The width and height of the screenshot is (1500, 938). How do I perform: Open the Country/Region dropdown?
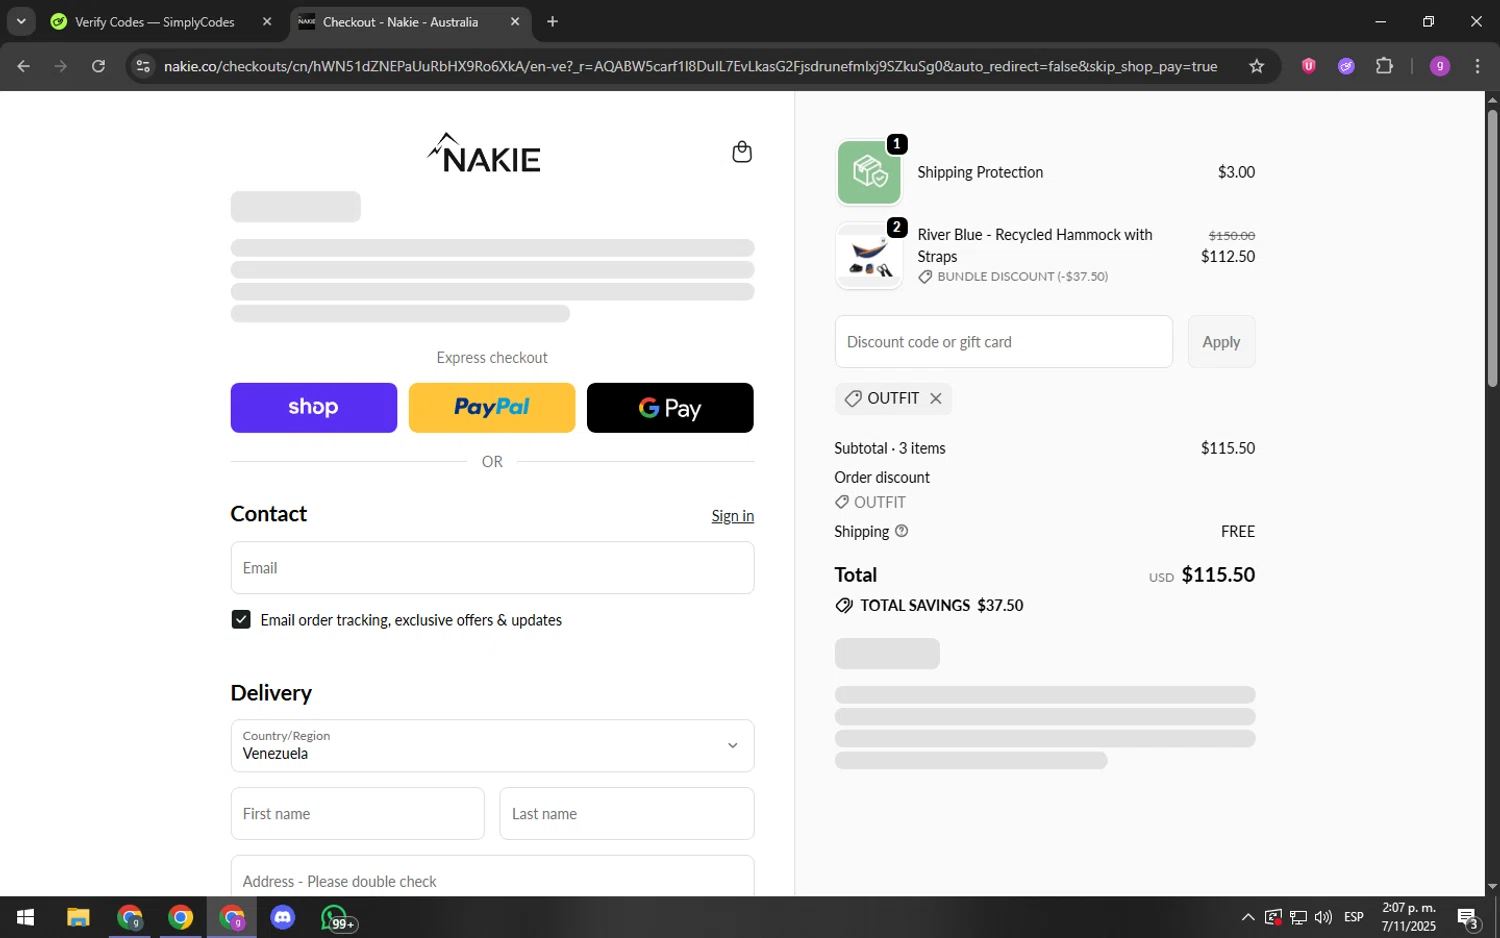(x=492, y=746)
